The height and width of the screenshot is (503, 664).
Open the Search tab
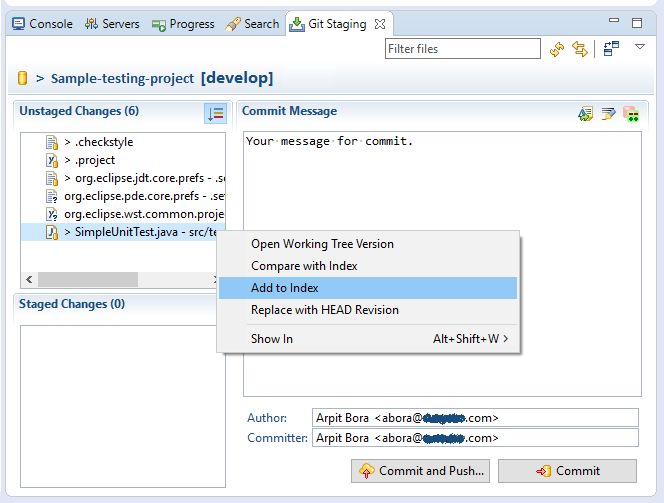[252, 24]
